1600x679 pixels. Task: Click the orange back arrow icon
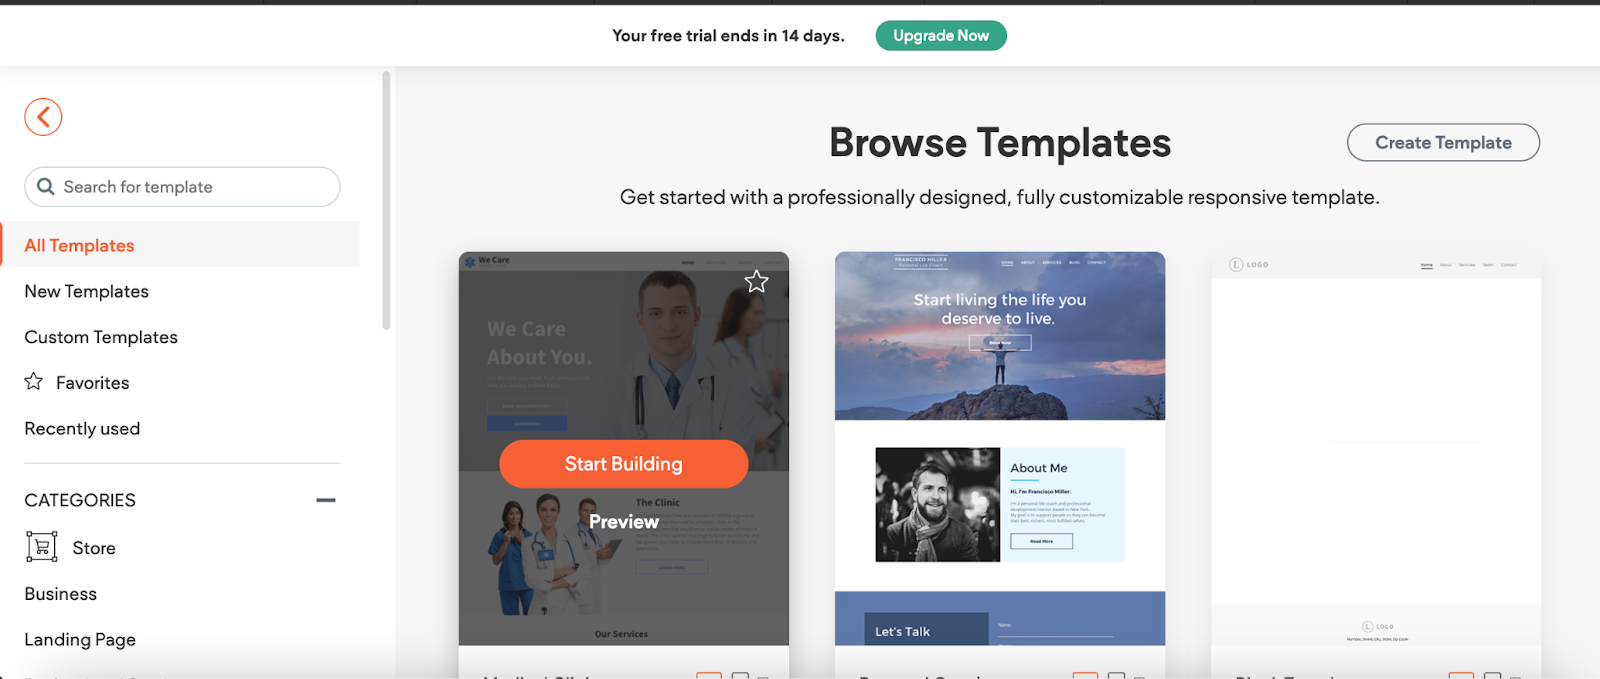43,117
